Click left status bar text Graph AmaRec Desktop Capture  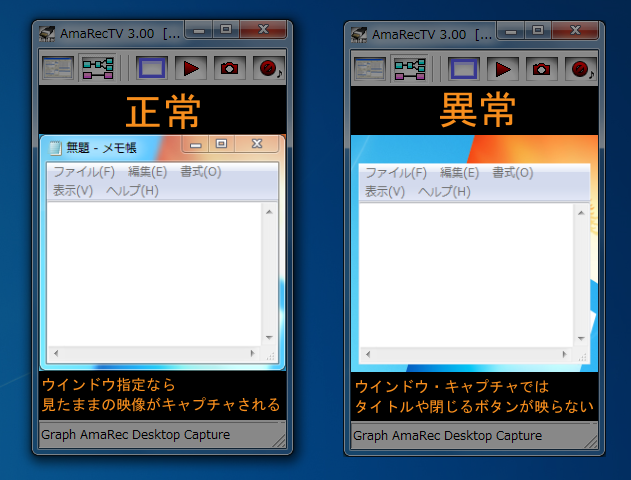pos(136,435)
